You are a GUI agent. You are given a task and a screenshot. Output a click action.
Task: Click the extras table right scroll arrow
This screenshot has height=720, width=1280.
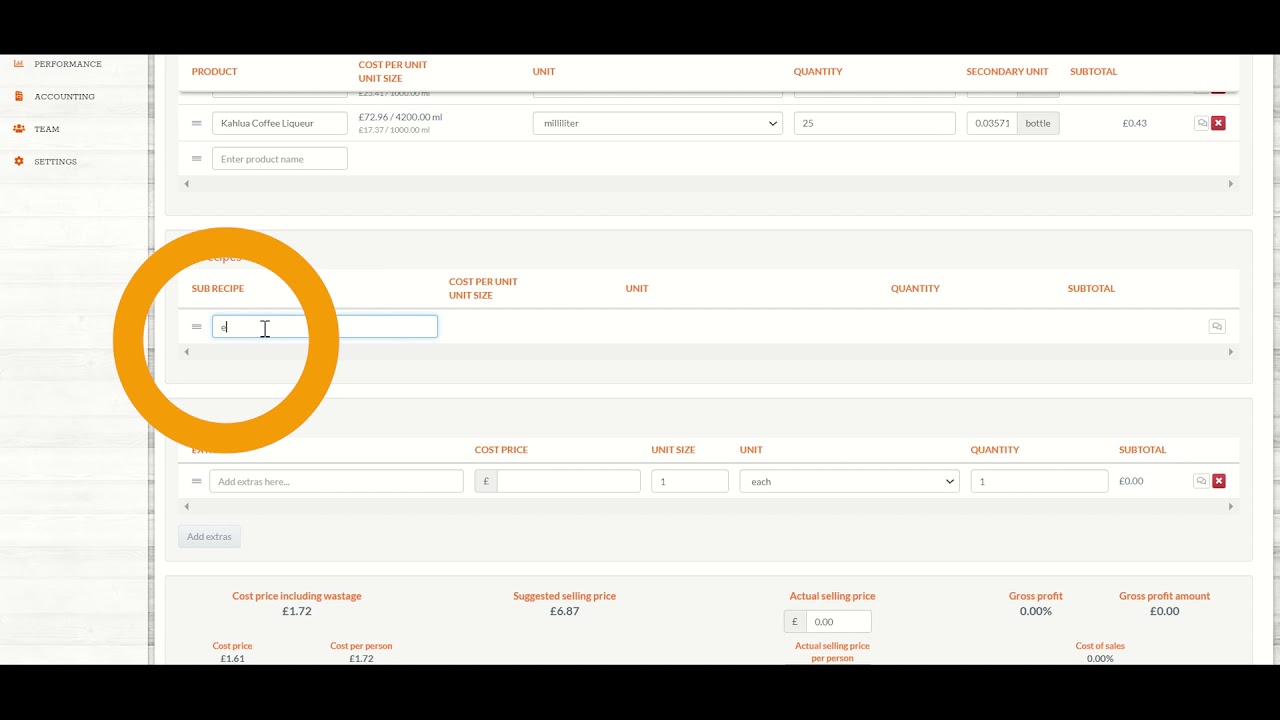tap(1231, 507)
